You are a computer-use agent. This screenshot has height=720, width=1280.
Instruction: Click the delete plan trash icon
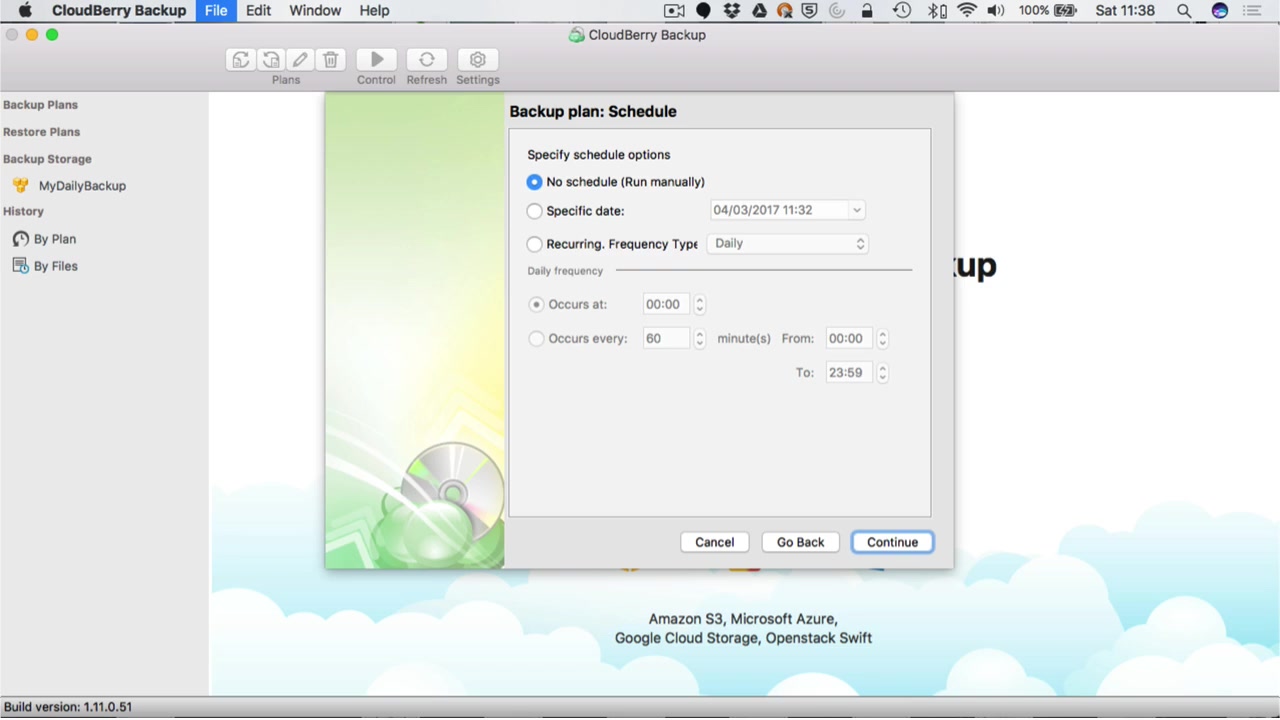click(x=331, y=60)
